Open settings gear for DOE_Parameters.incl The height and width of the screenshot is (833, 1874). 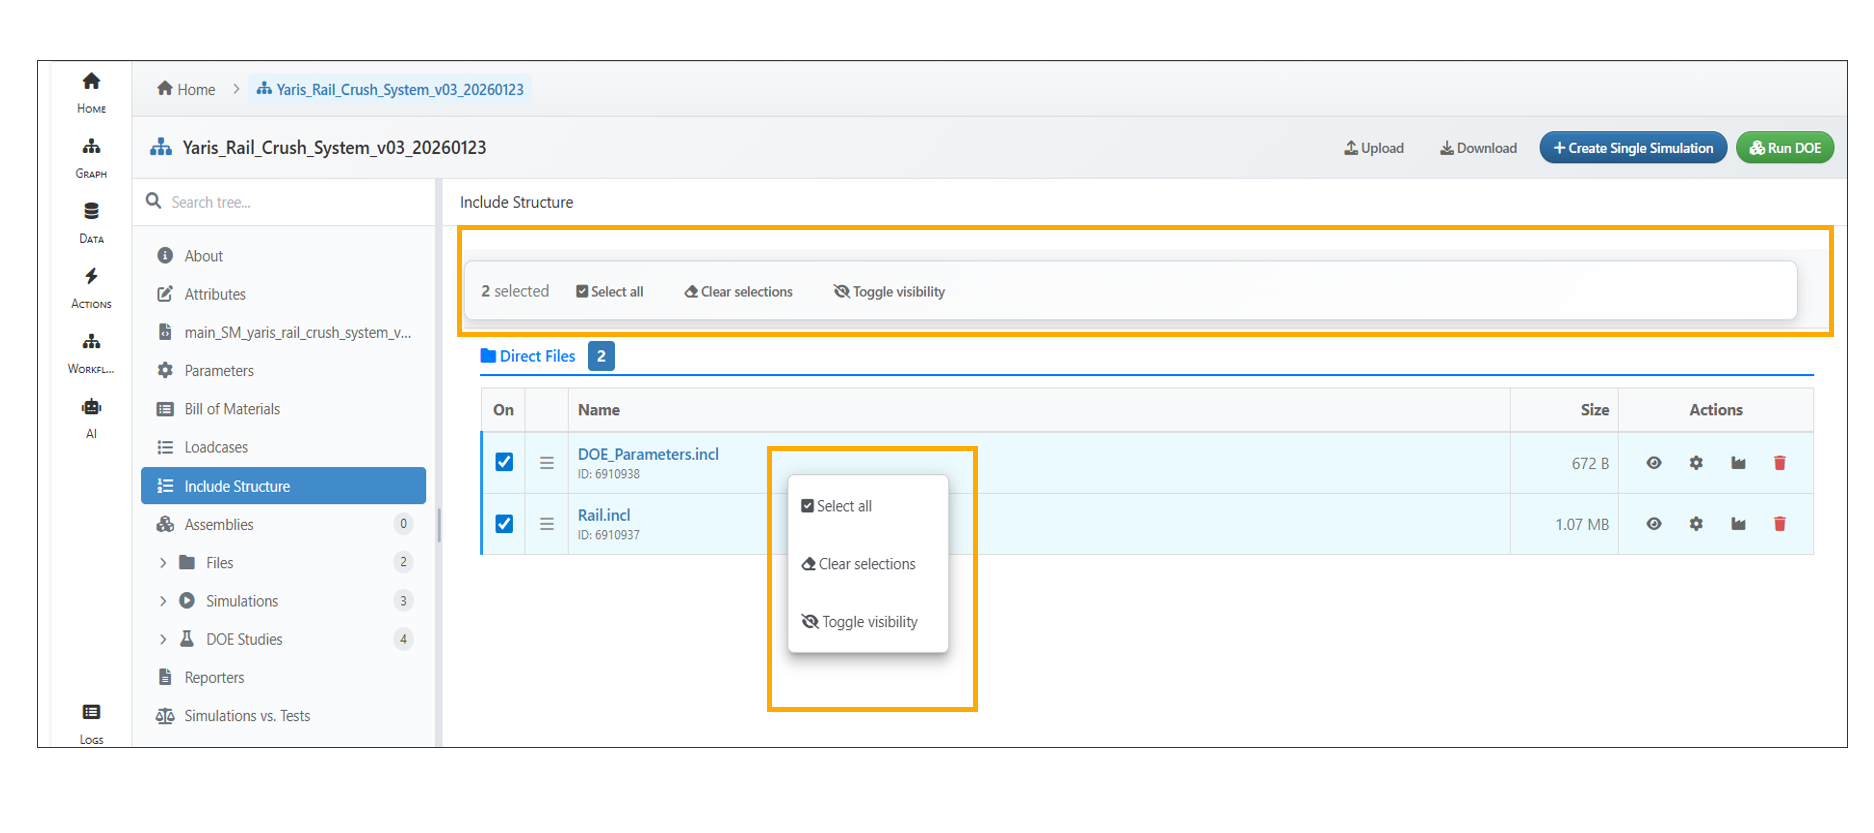point(1696,463)
